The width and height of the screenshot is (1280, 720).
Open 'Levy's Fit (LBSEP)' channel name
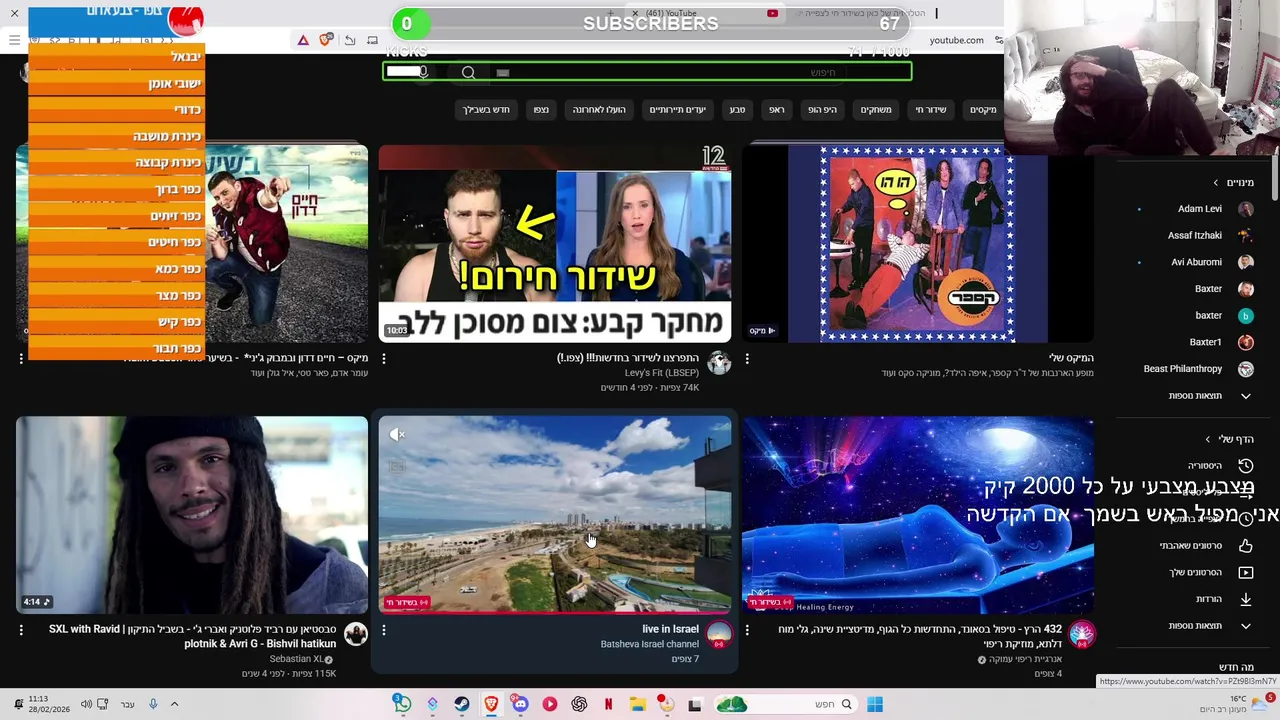pos(662,373)
